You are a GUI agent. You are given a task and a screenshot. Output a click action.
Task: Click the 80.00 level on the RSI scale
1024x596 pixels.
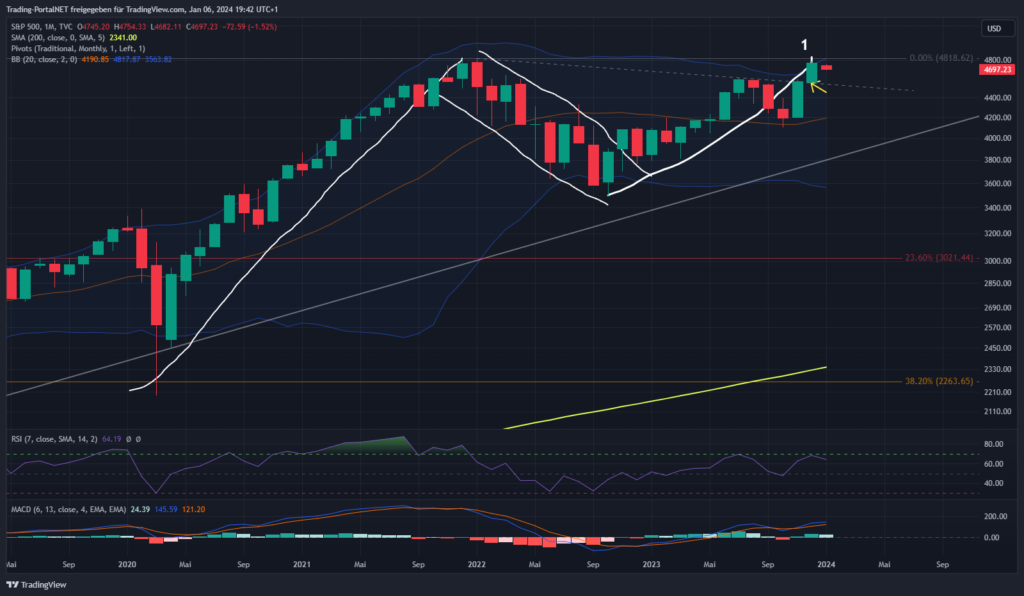[993, 443]
